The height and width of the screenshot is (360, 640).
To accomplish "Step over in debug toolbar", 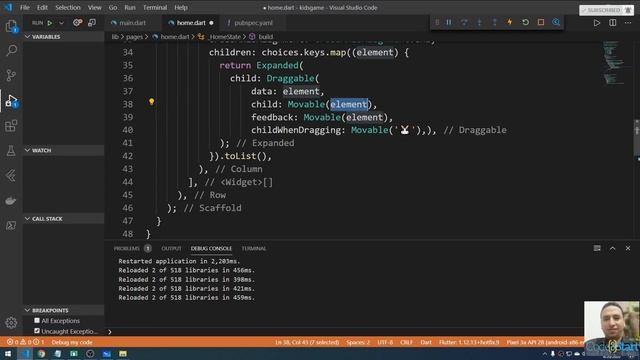I will click(464, 22).
